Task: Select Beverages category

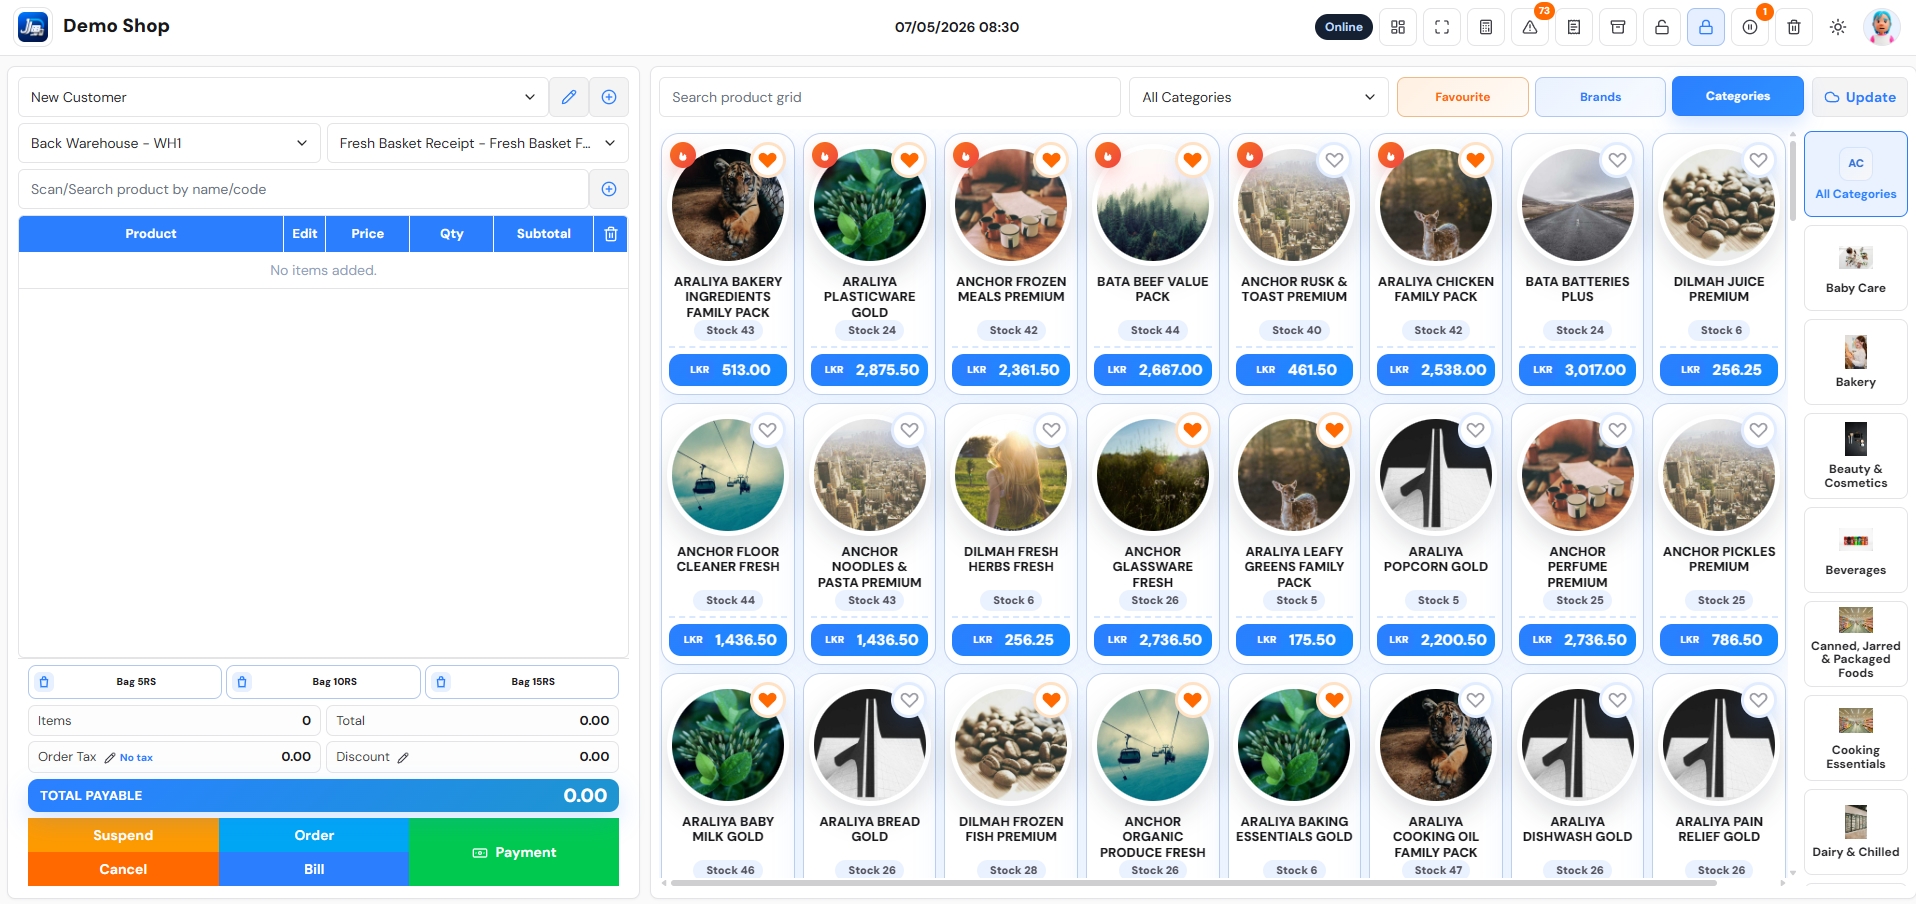Action: [1856, 550]
